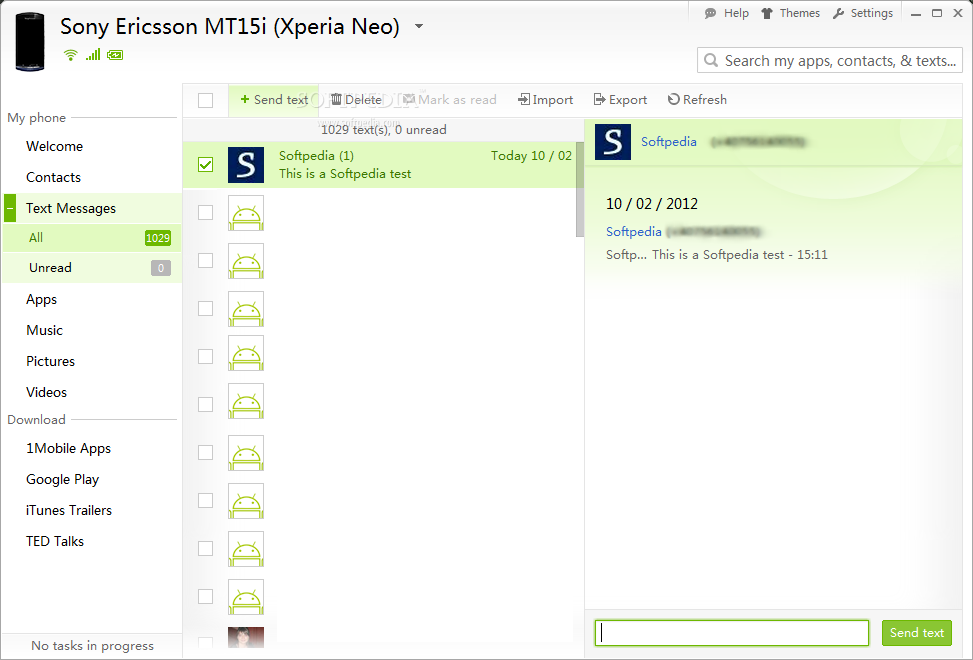Open 1Mobile Apps download source

click(x=68, y=448)
